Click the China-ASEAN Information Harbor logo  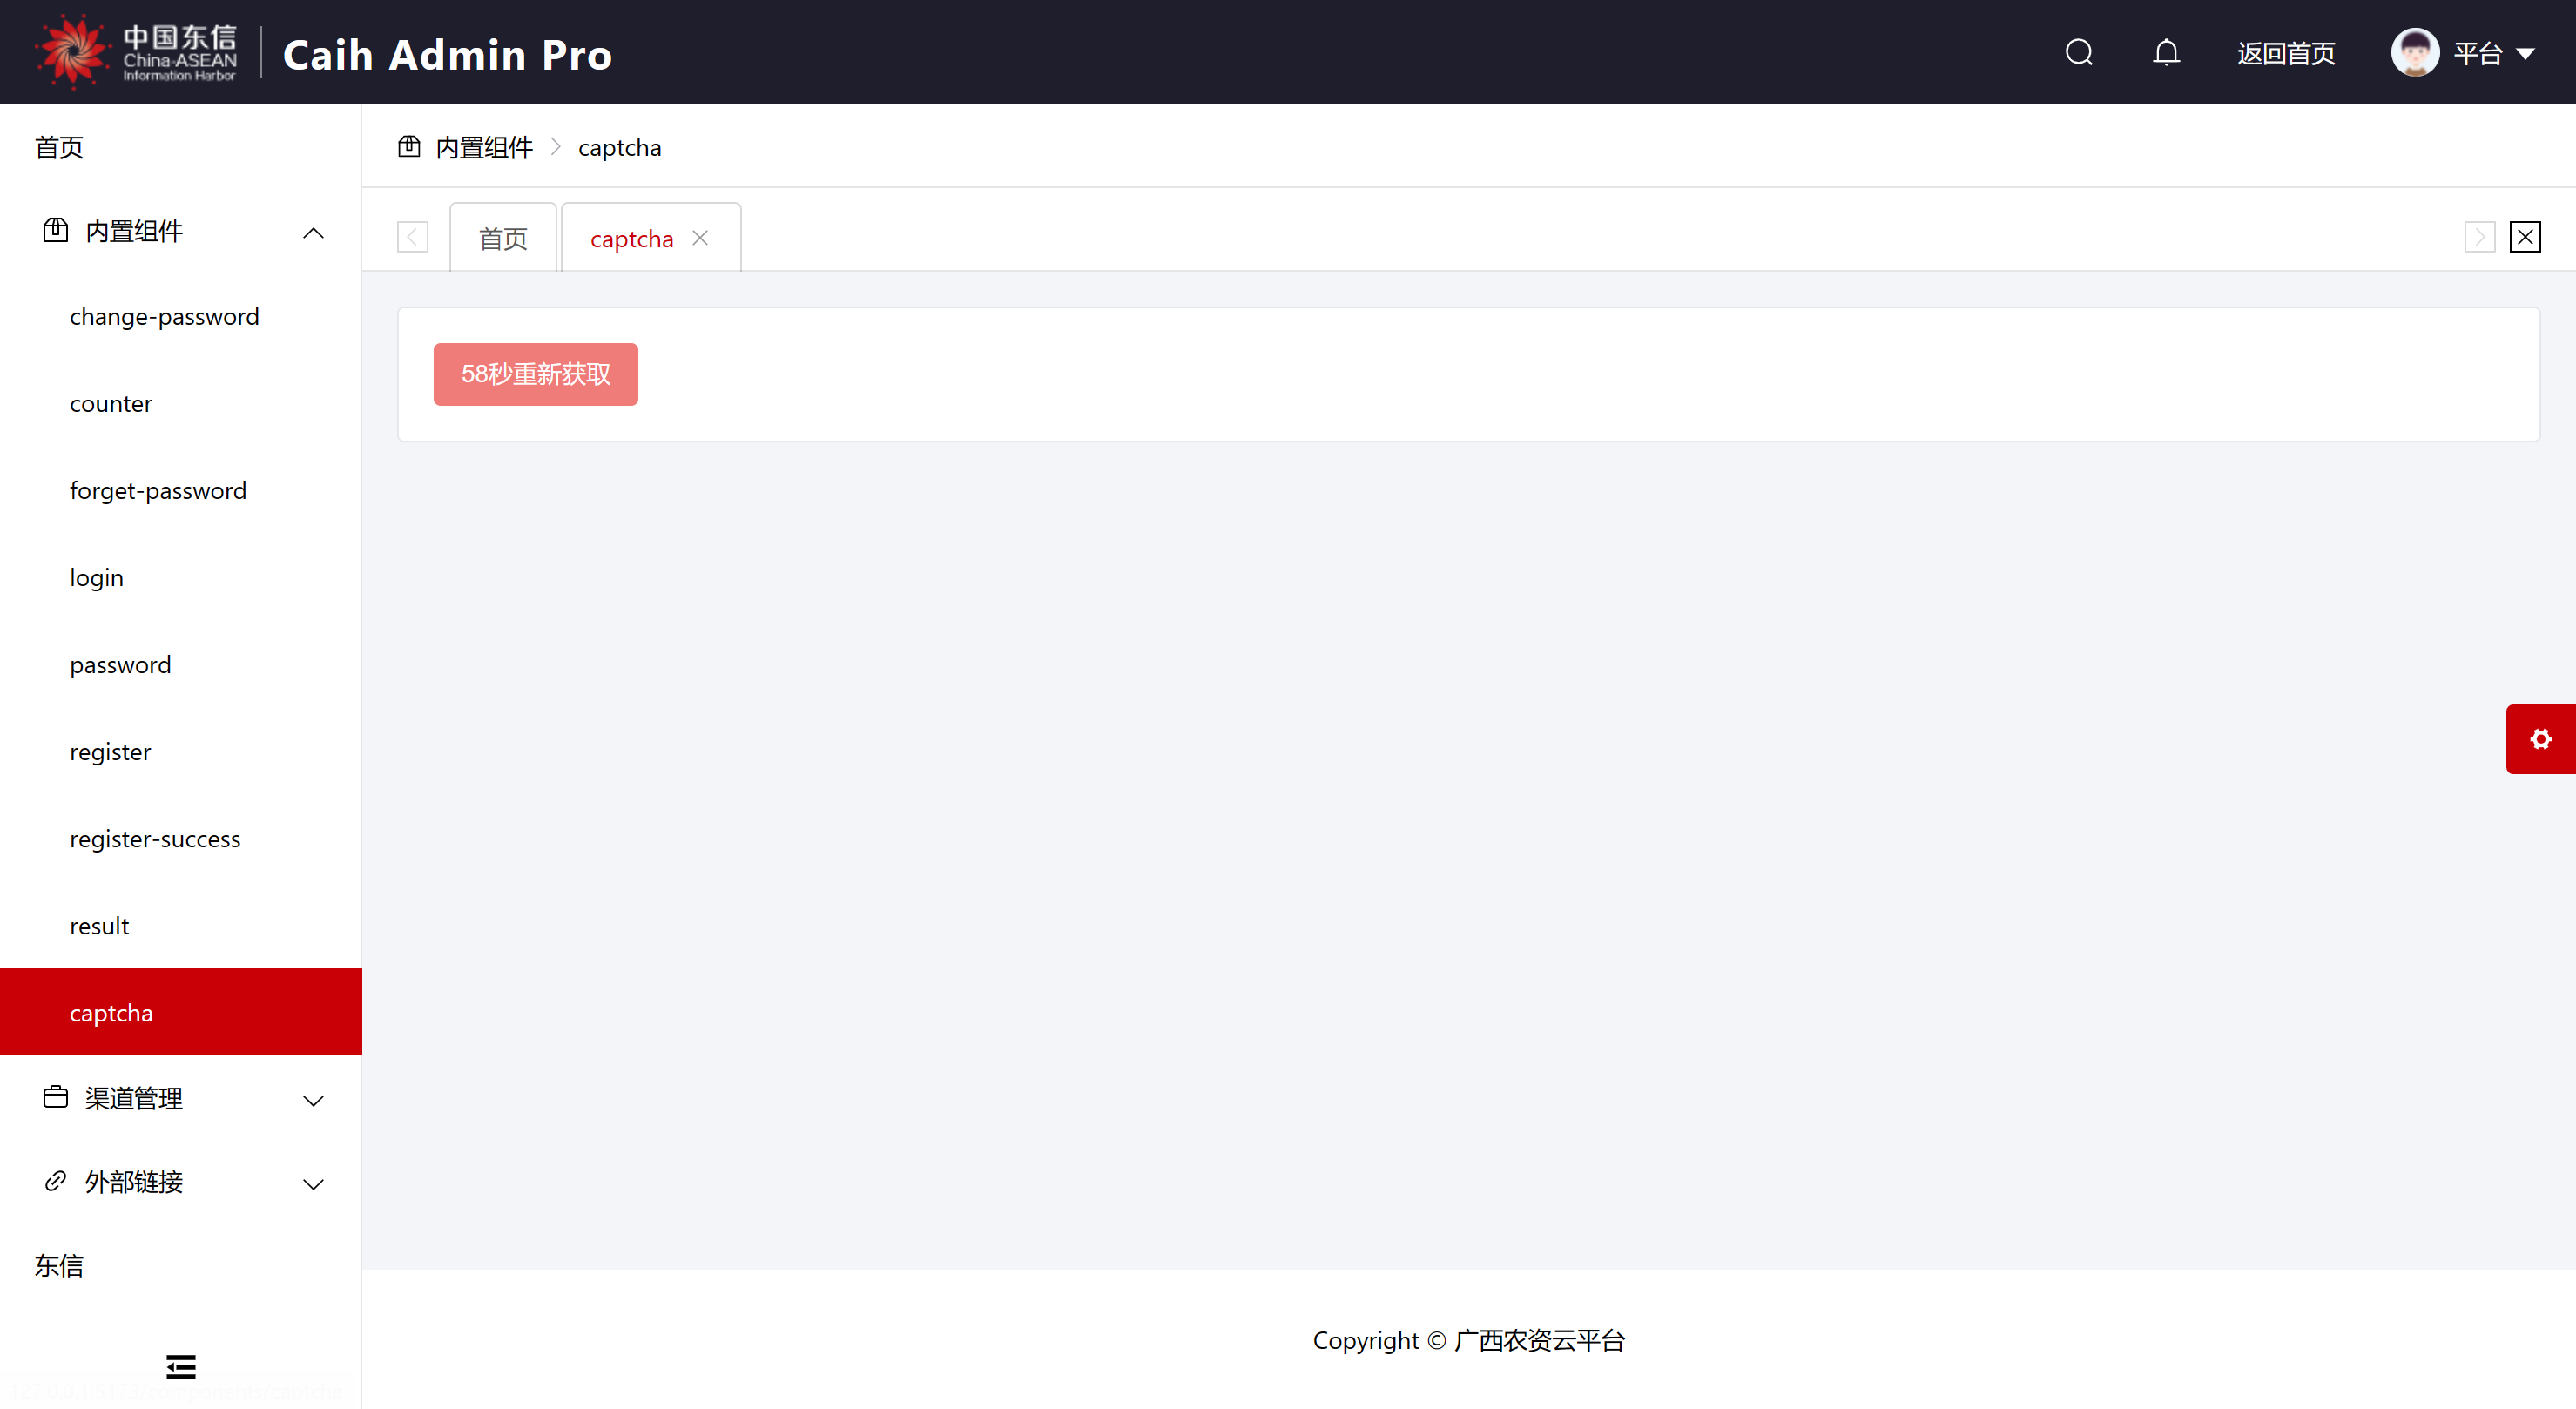click(x=137, y=52)
